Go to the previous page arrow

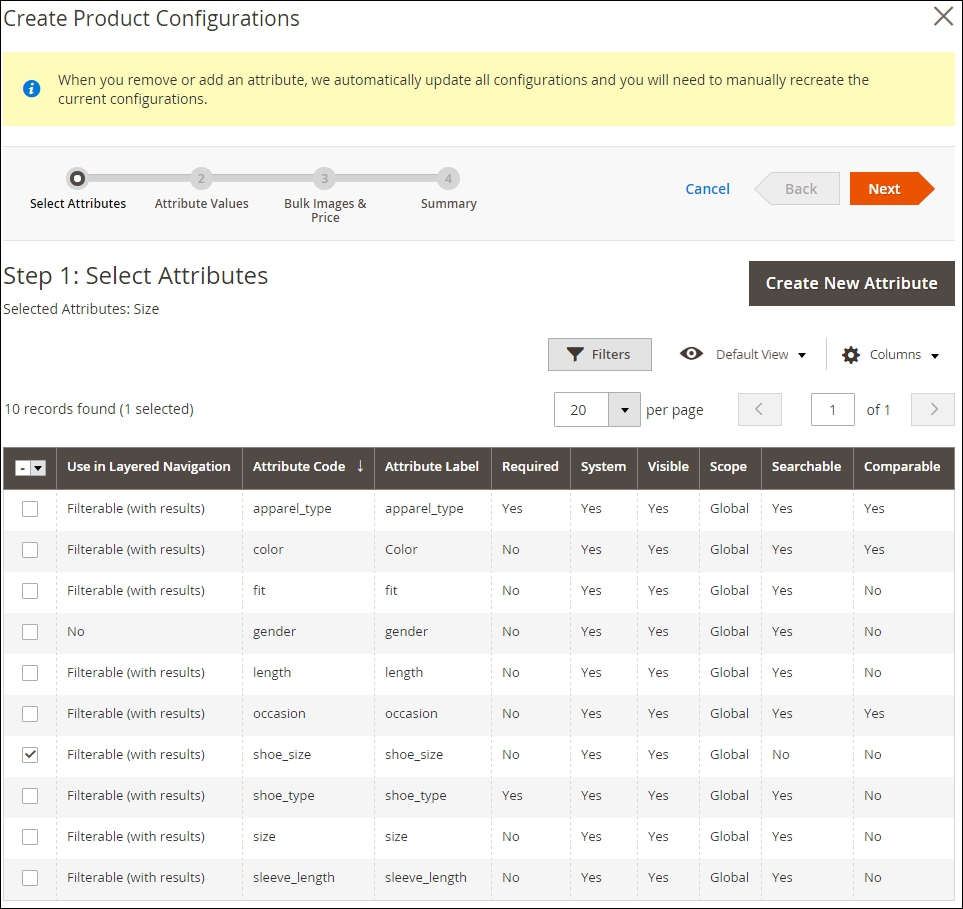(x=760, y=410)
